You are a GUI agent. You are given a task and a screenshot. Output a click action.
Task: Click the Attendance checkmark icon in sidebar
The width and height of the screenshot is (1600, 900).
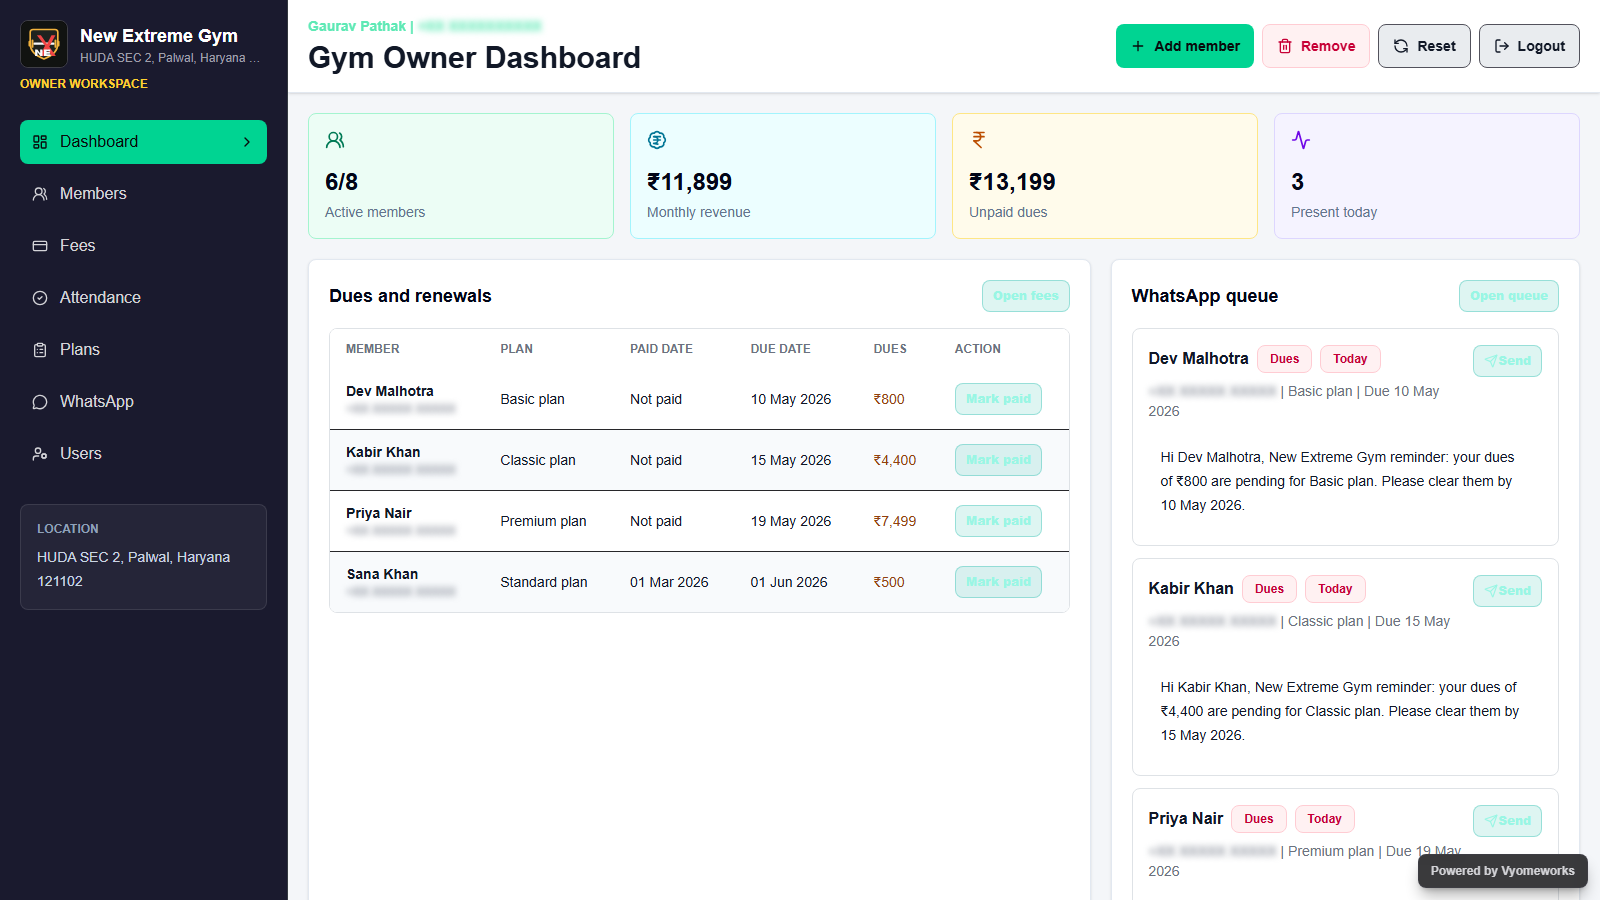40,298
